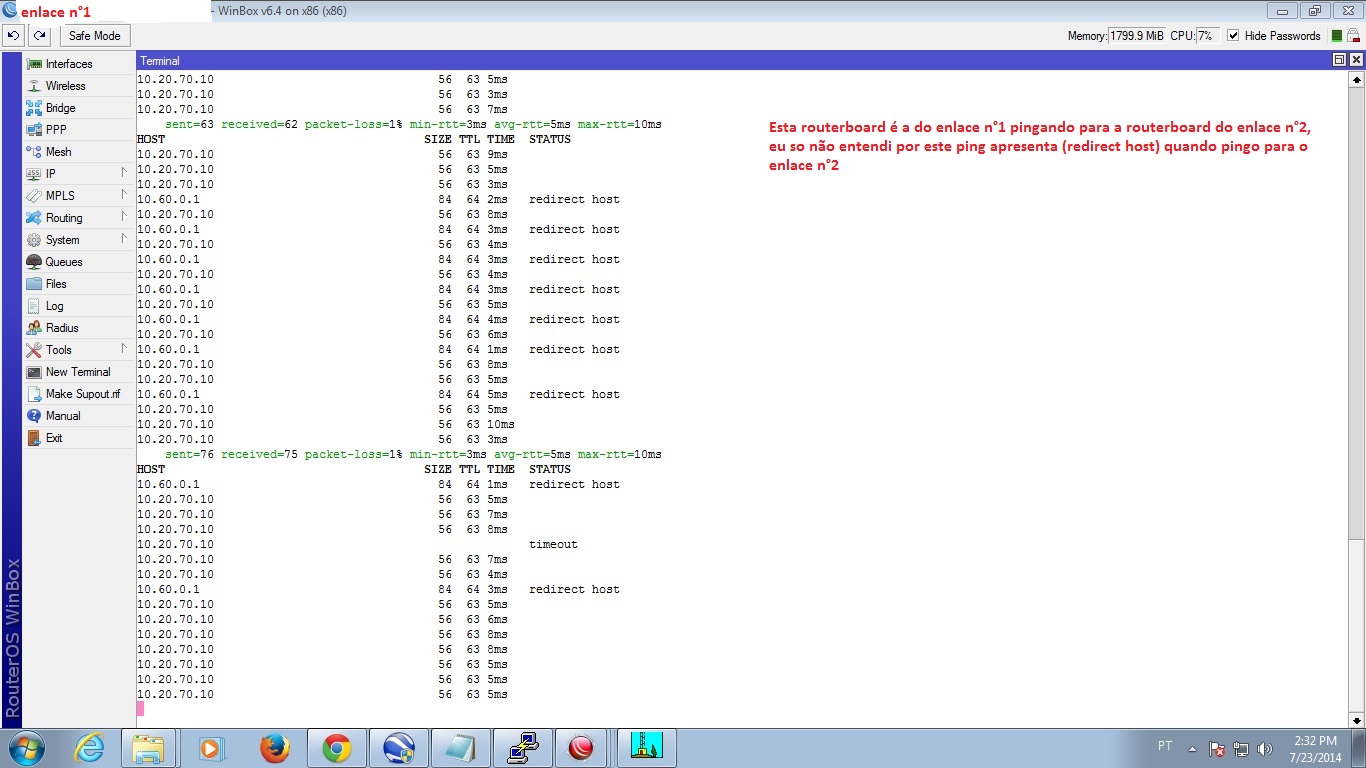Toggle the Hide Passwords checkbox
This screenshot has height=768, width=1366.
(1233, 36)
